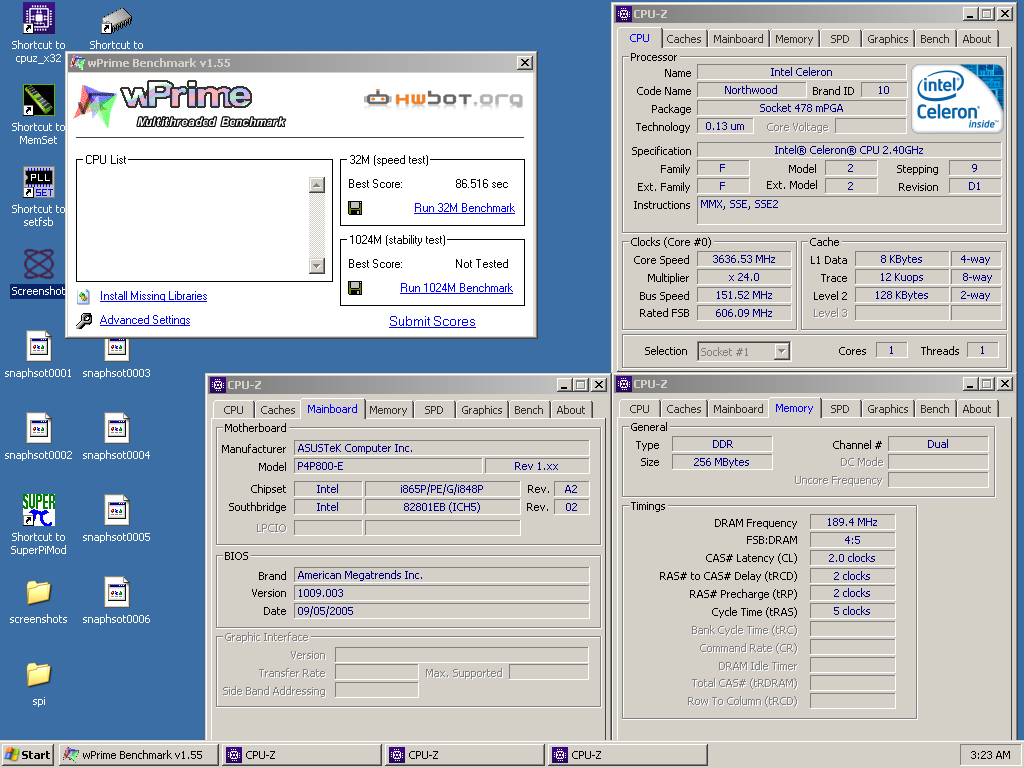Select the BIOS Version 1009.003 field

point(441,594)
